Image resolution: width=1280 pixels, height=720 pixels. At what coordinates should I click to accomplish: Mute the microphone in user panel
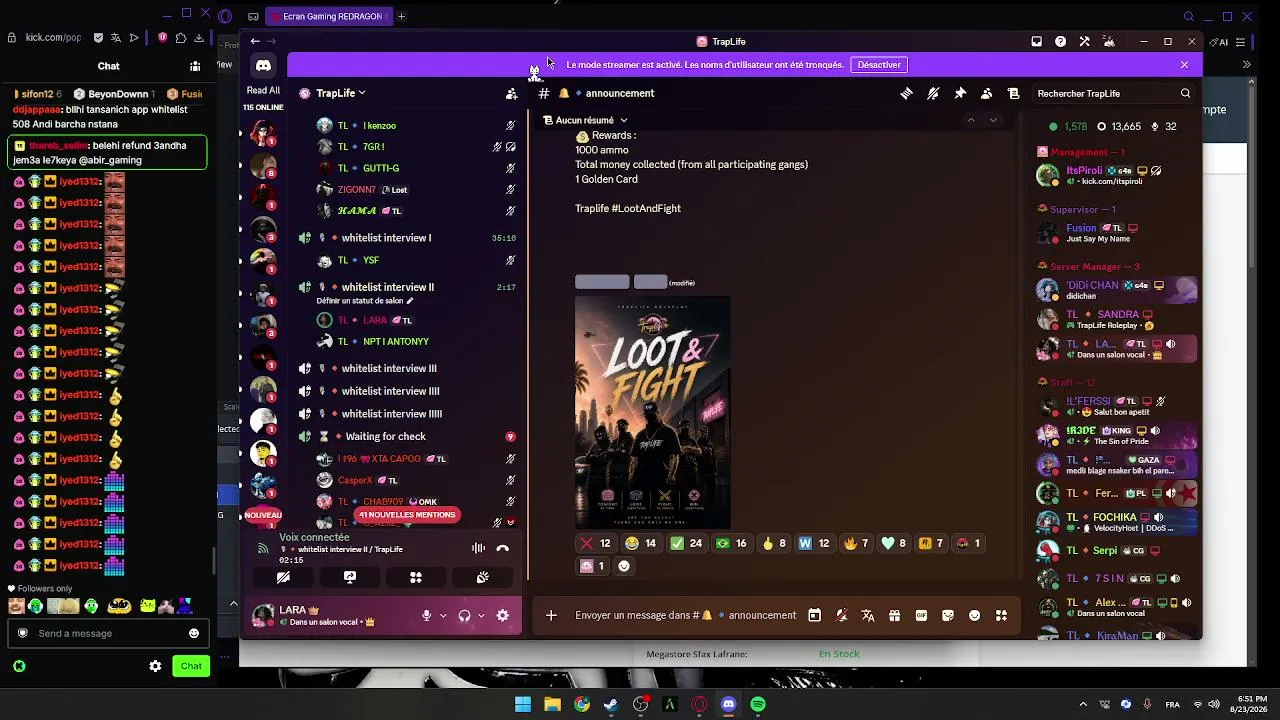[426, 615]
